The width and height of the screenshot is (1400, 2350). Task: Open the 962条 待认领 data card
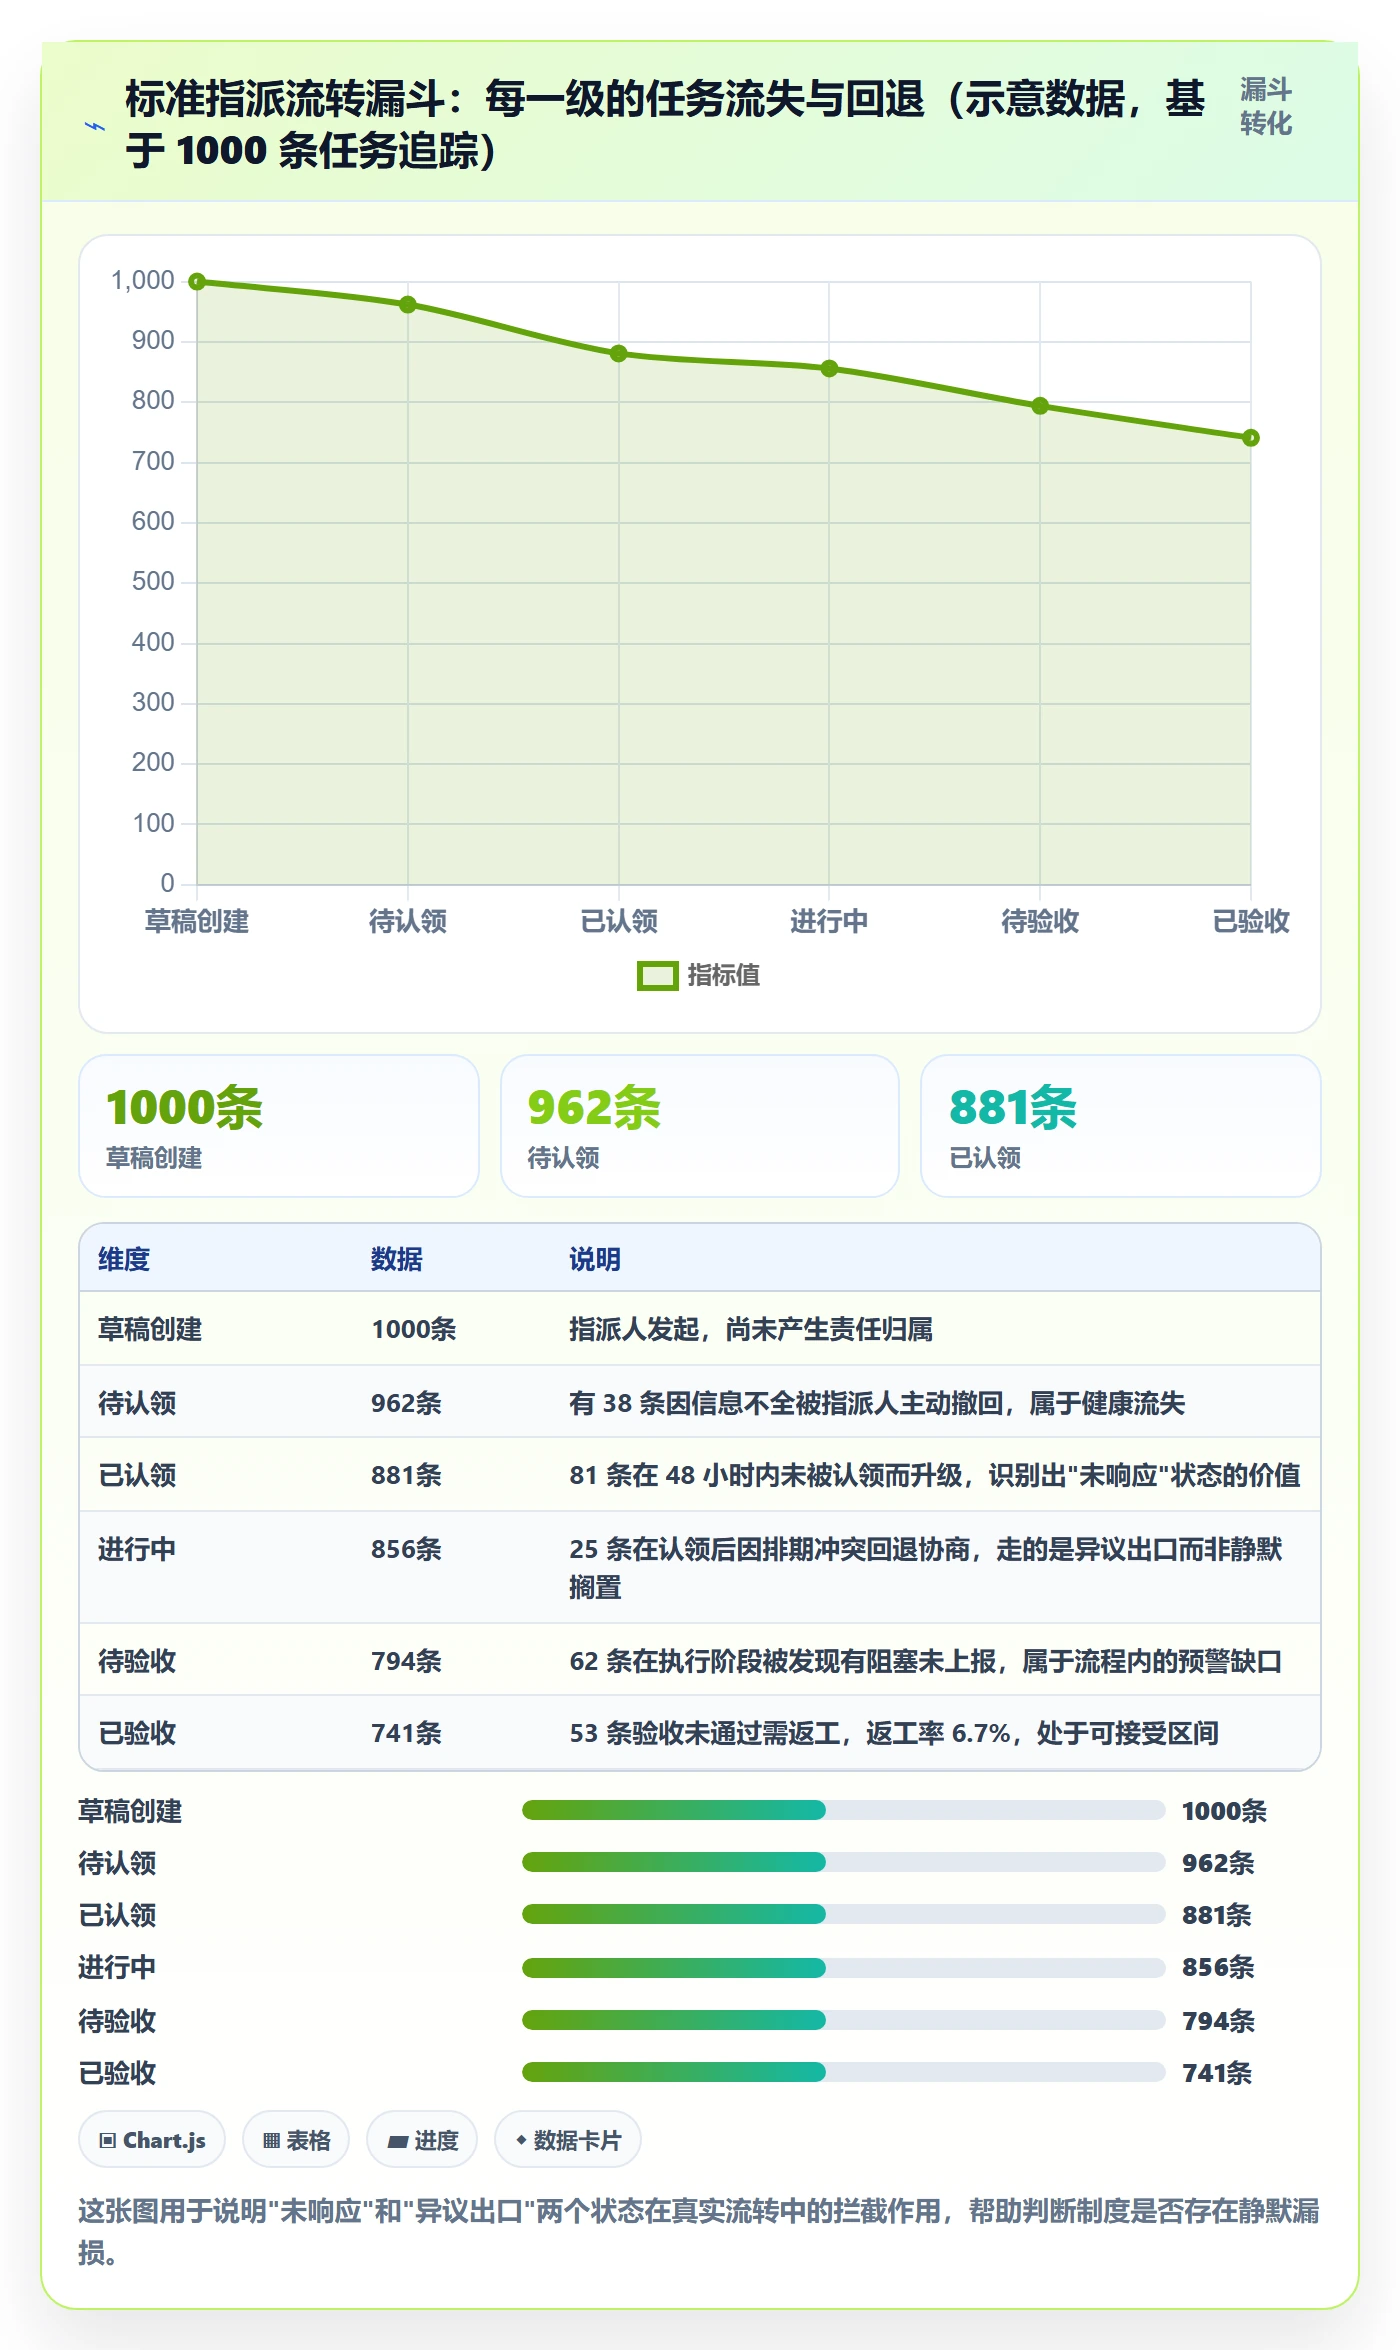click(x=700, y=1126)
